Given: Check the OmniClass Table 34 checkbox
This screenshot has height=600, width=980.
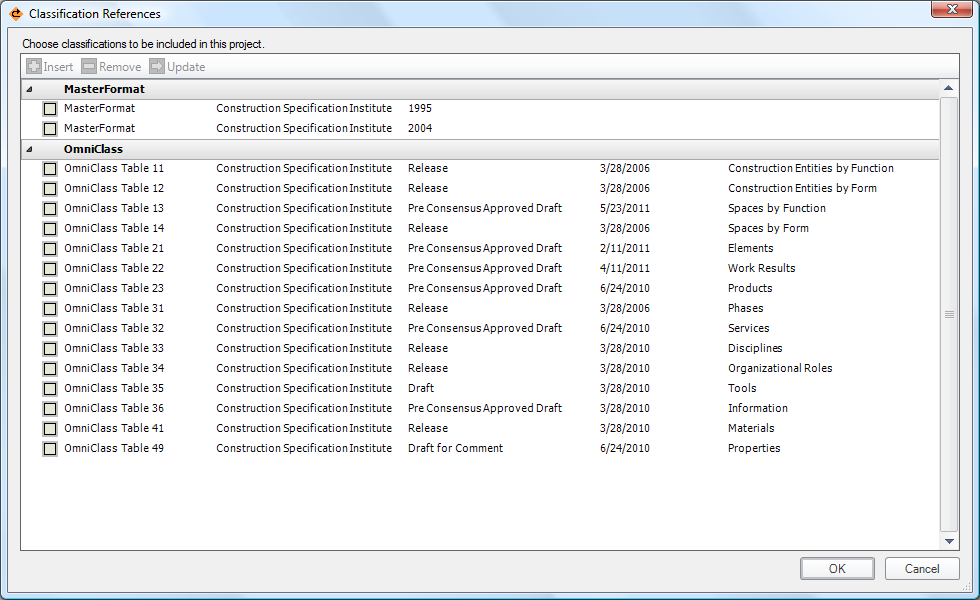Looking at the screenshot, I should [x=50, y=369].
